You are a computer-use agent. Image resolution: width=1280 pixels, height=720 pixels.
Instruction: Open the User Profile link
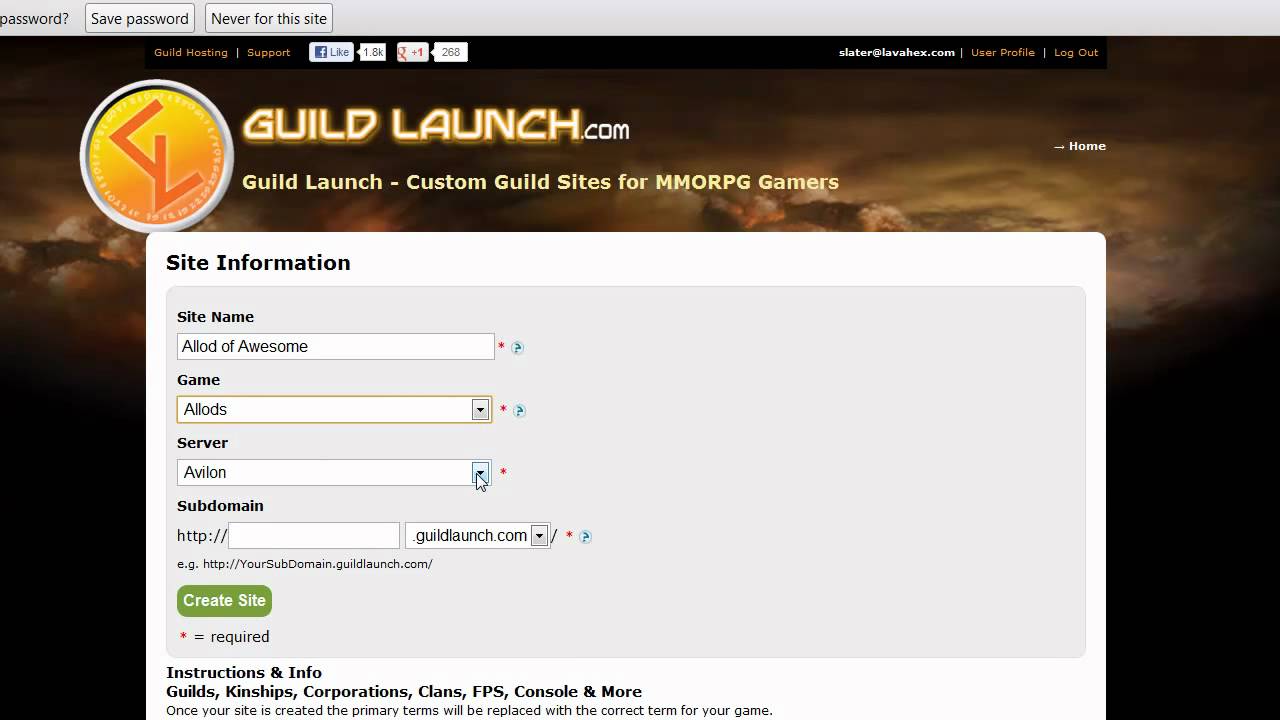click(x=1003, y=52)
